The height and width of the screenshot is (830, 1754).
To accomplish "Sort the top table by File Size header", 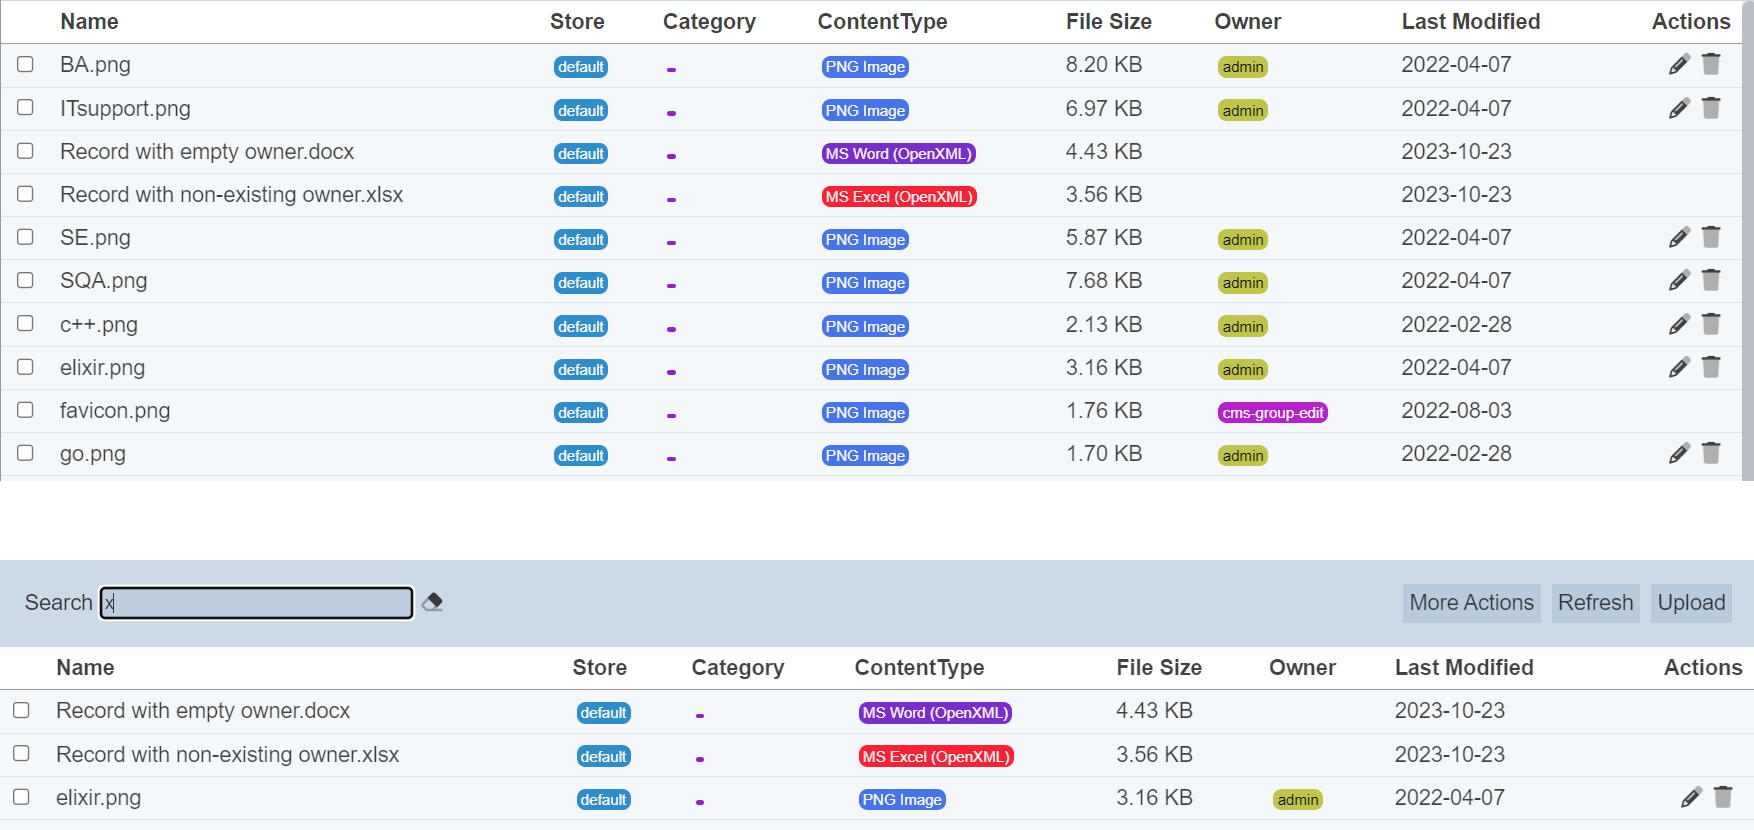I will click(1108, 22).
